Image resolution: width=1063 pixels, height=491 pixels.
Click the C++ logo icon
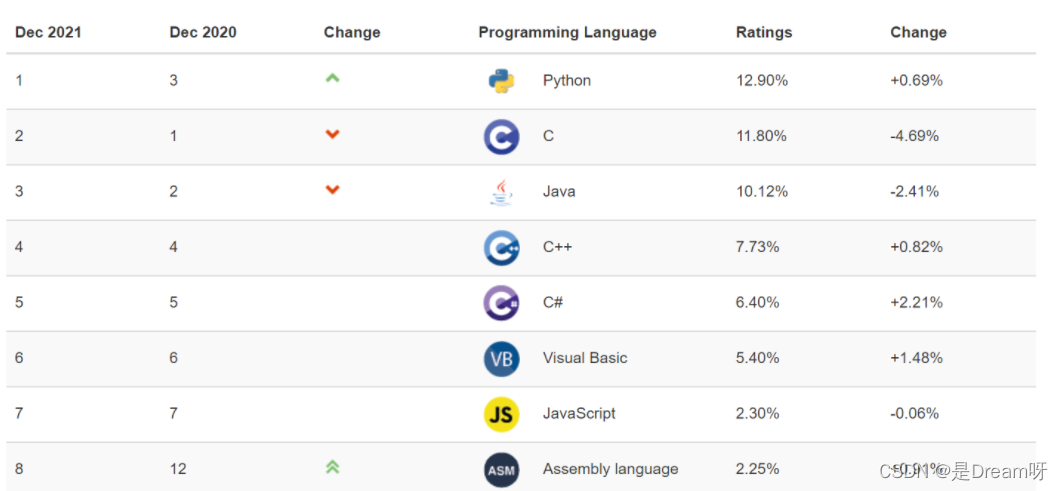[x=501, y=248]
